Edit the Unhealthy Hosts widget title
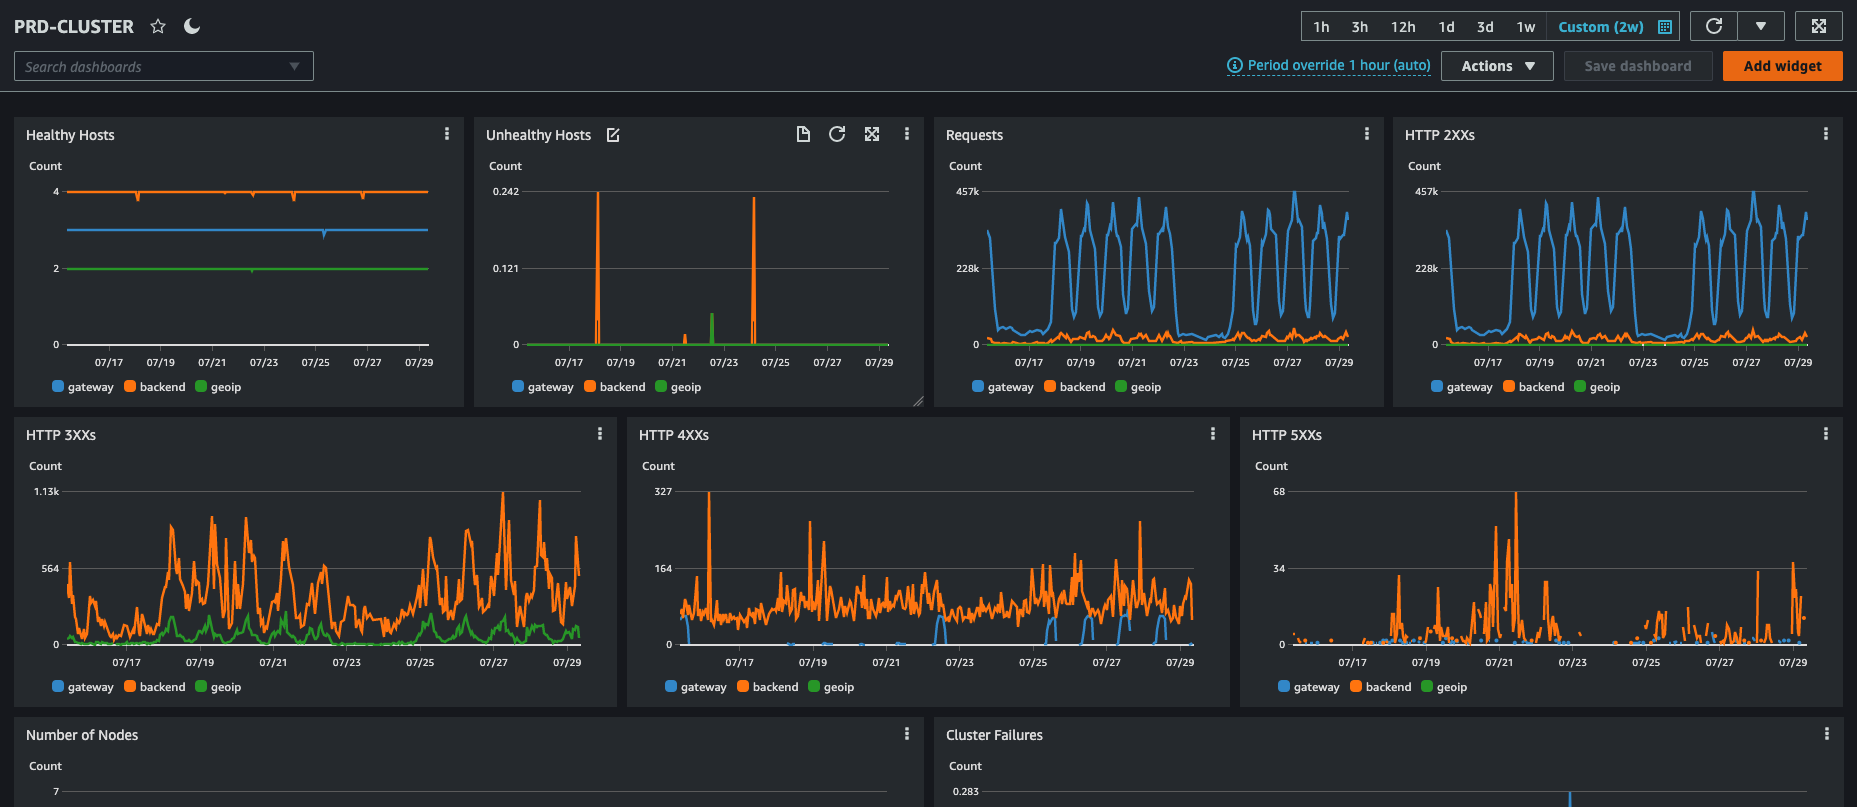The width and height of the screenshot is (1857, 807). 613,135
